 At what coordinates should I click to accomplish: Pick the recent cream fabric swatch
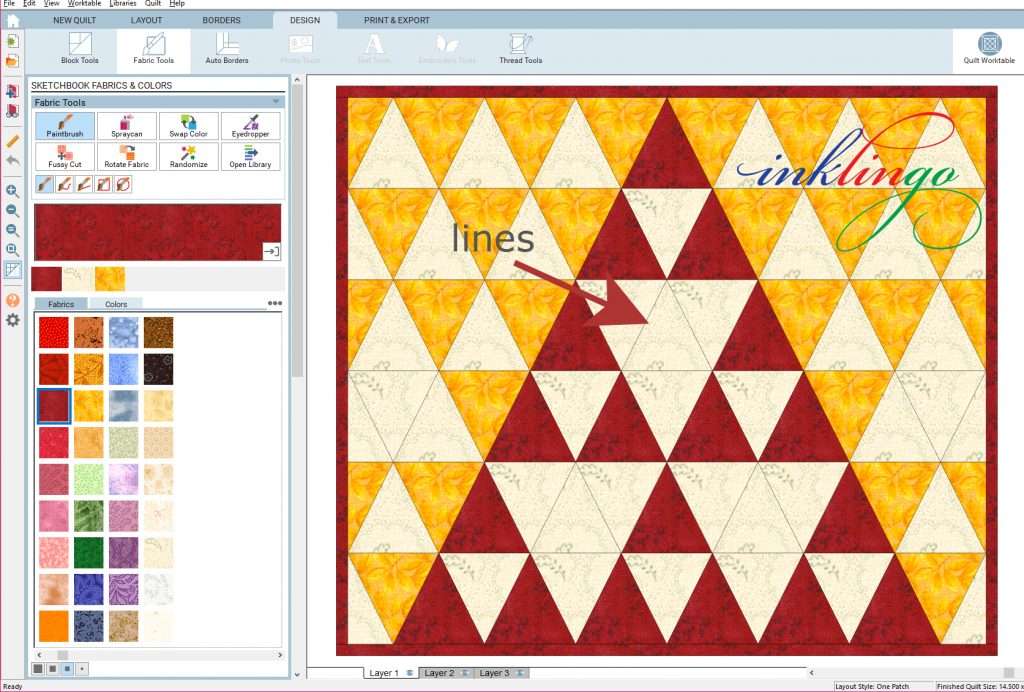78,279
